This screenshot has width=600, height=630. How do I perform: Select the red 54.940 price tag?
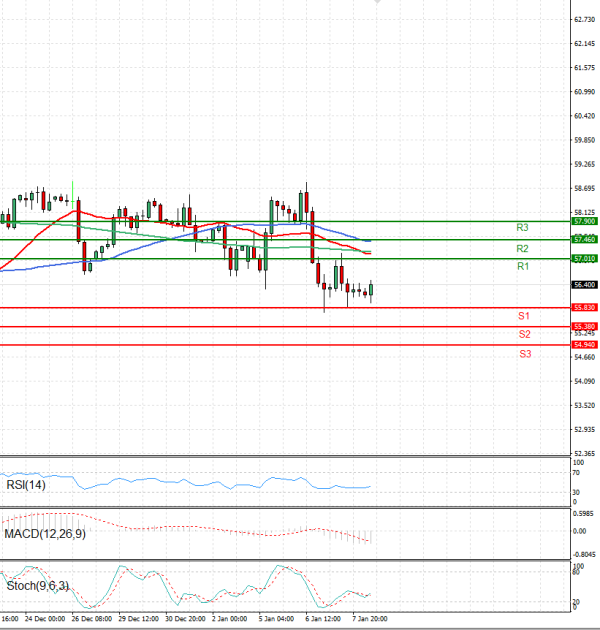(x=584, y=345)
